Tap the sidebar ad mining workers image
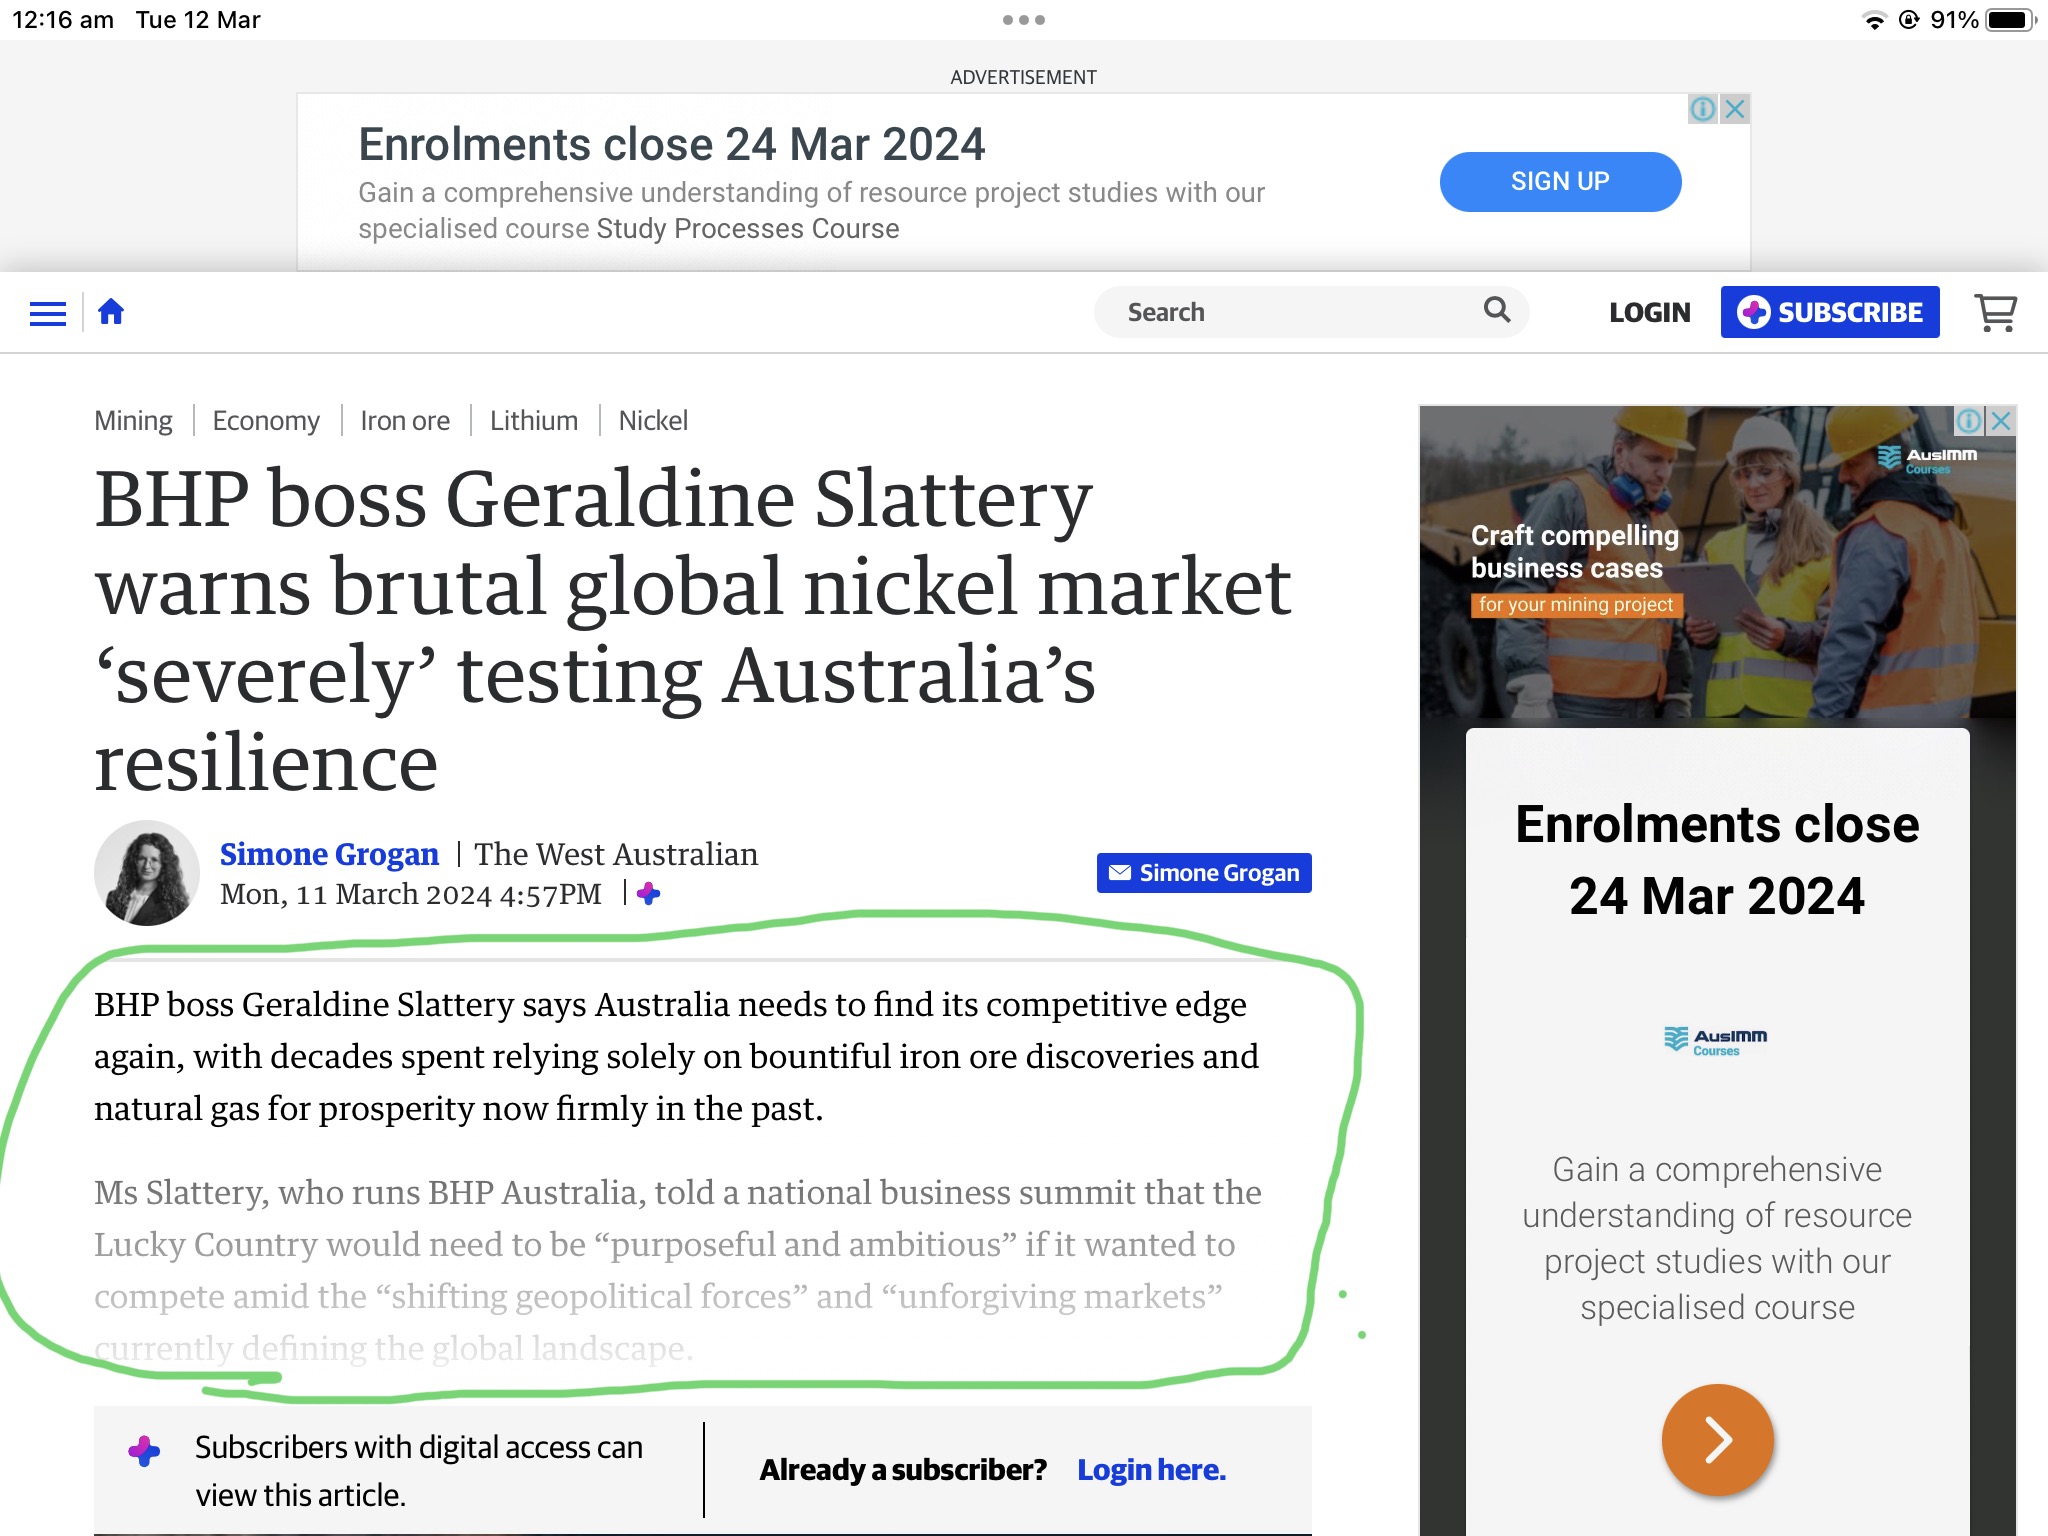 [1717, 562]
